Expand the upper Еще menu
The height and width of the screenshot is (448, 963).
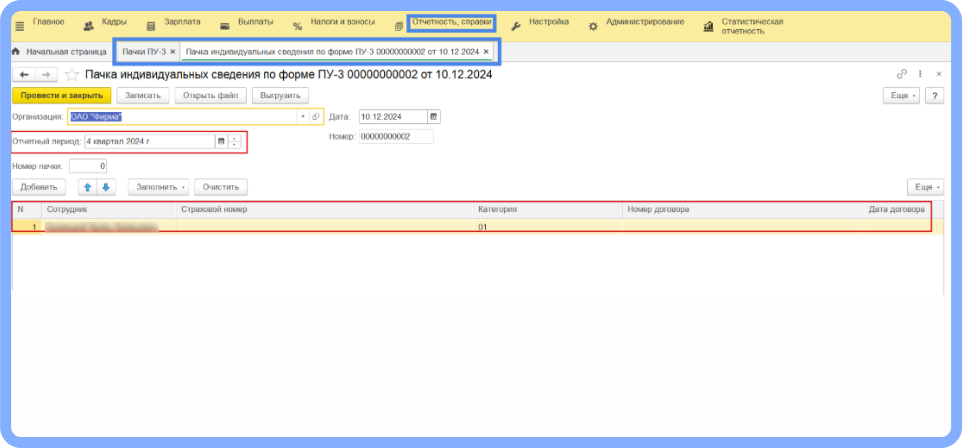coord(900,95)
